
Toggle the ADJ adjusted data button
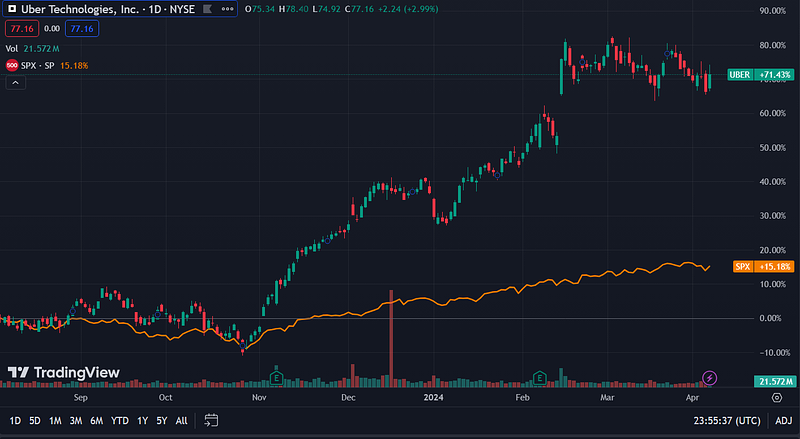click(x=784, y=421)
